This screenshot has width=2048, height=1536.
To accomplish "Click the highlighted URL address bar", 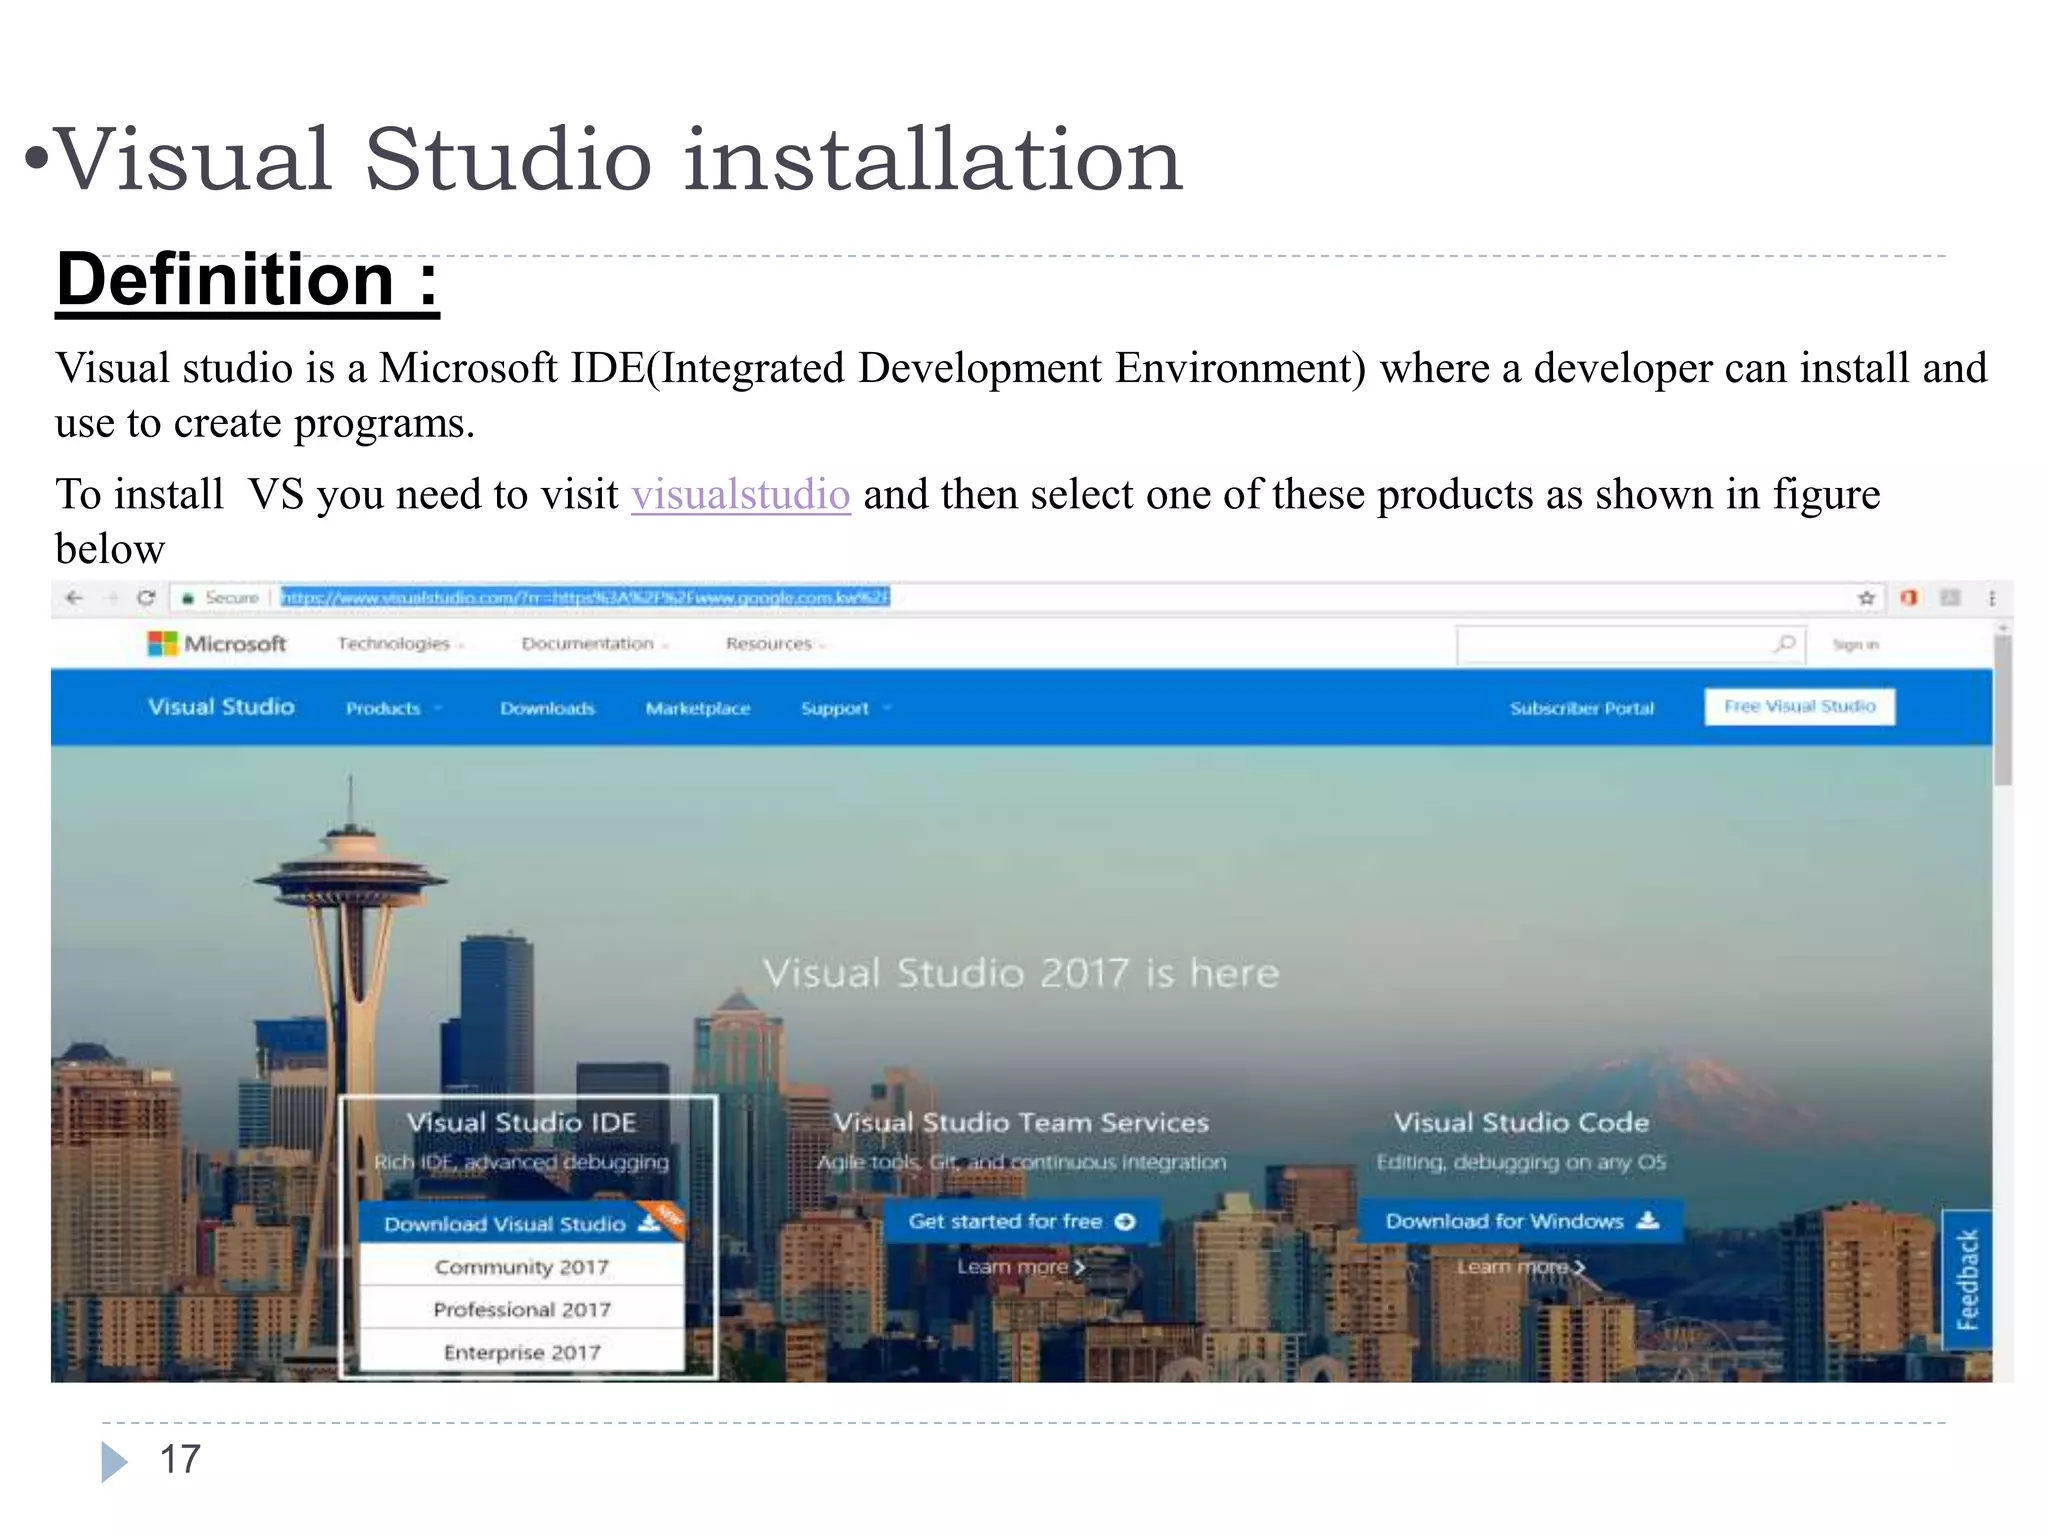I will coord(585,598).
